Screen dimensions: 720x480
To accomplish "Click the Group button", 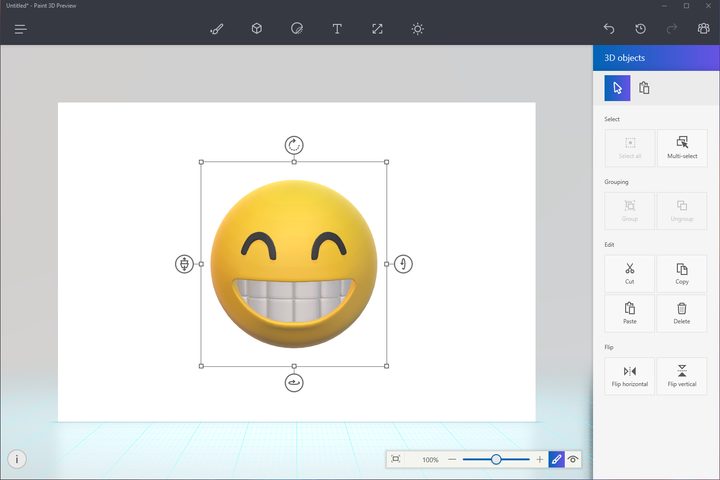I will 630,211.
